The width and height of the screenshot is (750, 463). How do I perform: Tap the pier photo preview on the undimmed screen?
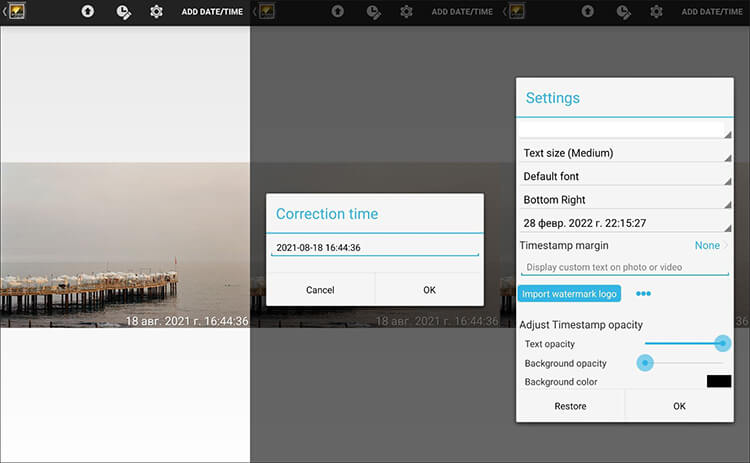(x=125, y=245)
